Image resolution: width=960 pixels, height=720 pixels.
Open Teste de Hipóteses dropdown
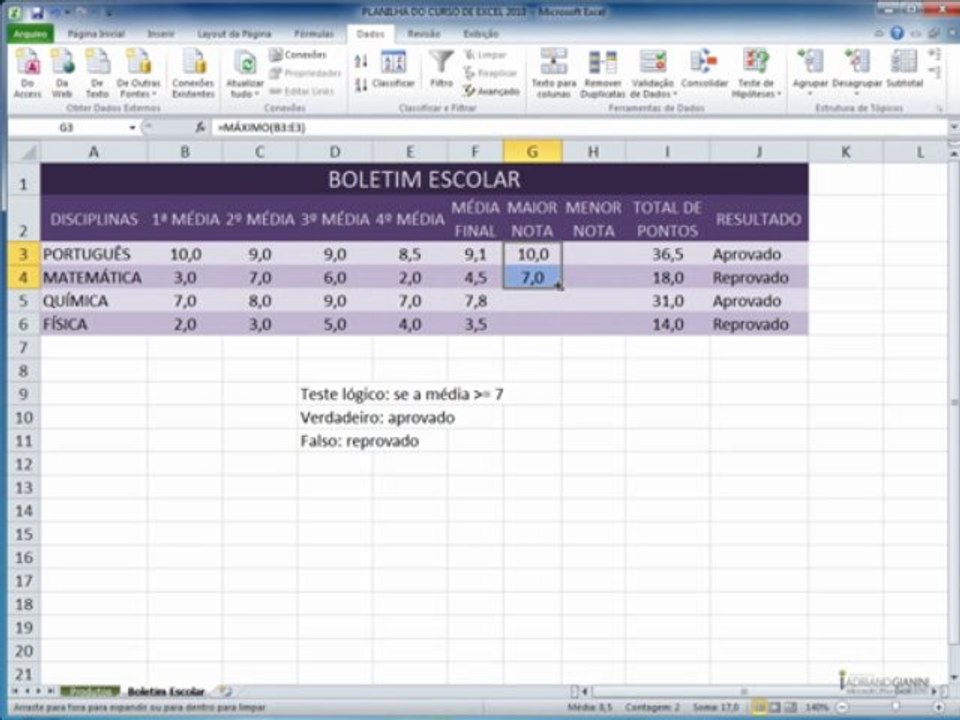[757, 73]
